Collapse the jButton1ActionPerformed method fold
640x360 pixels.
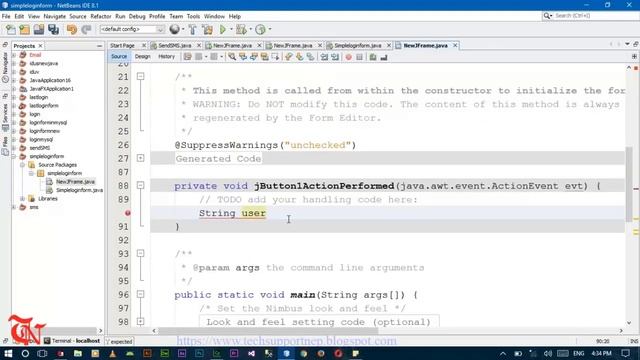point(140,185)
